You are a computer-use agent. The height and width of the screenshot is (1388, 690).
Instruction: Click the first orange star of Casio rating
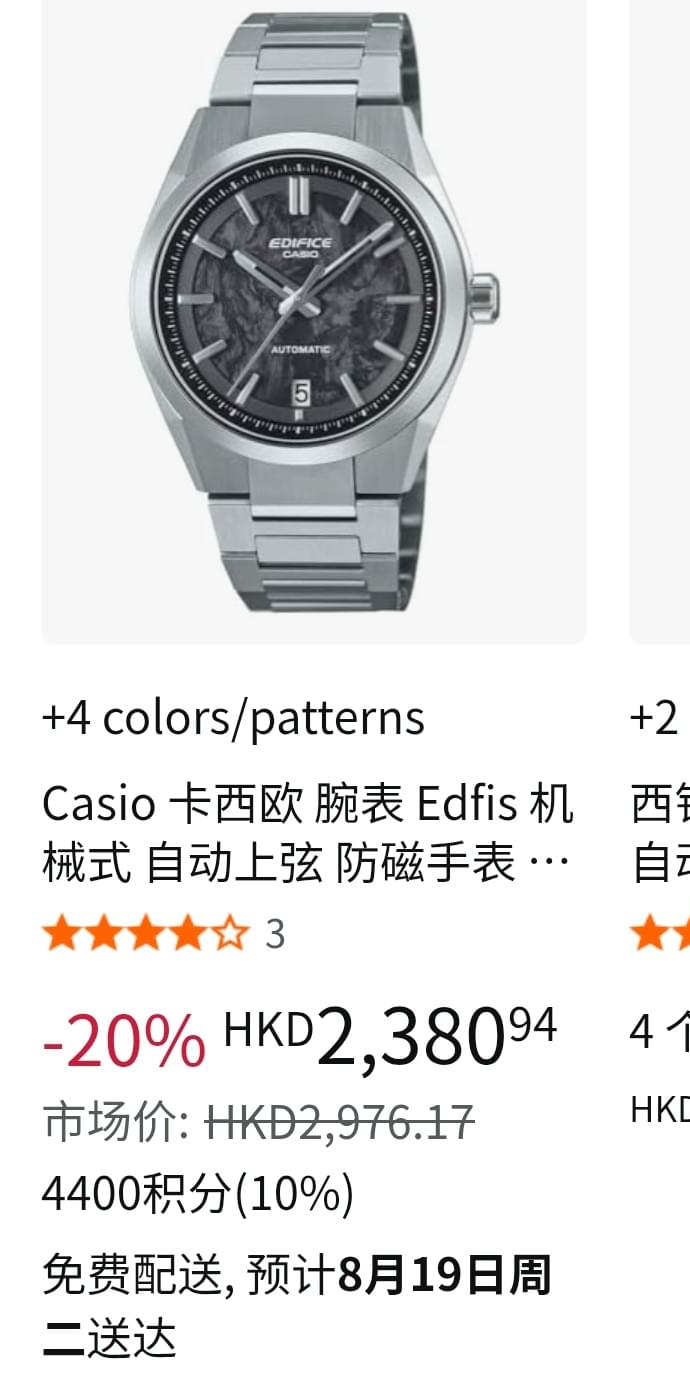60,934
